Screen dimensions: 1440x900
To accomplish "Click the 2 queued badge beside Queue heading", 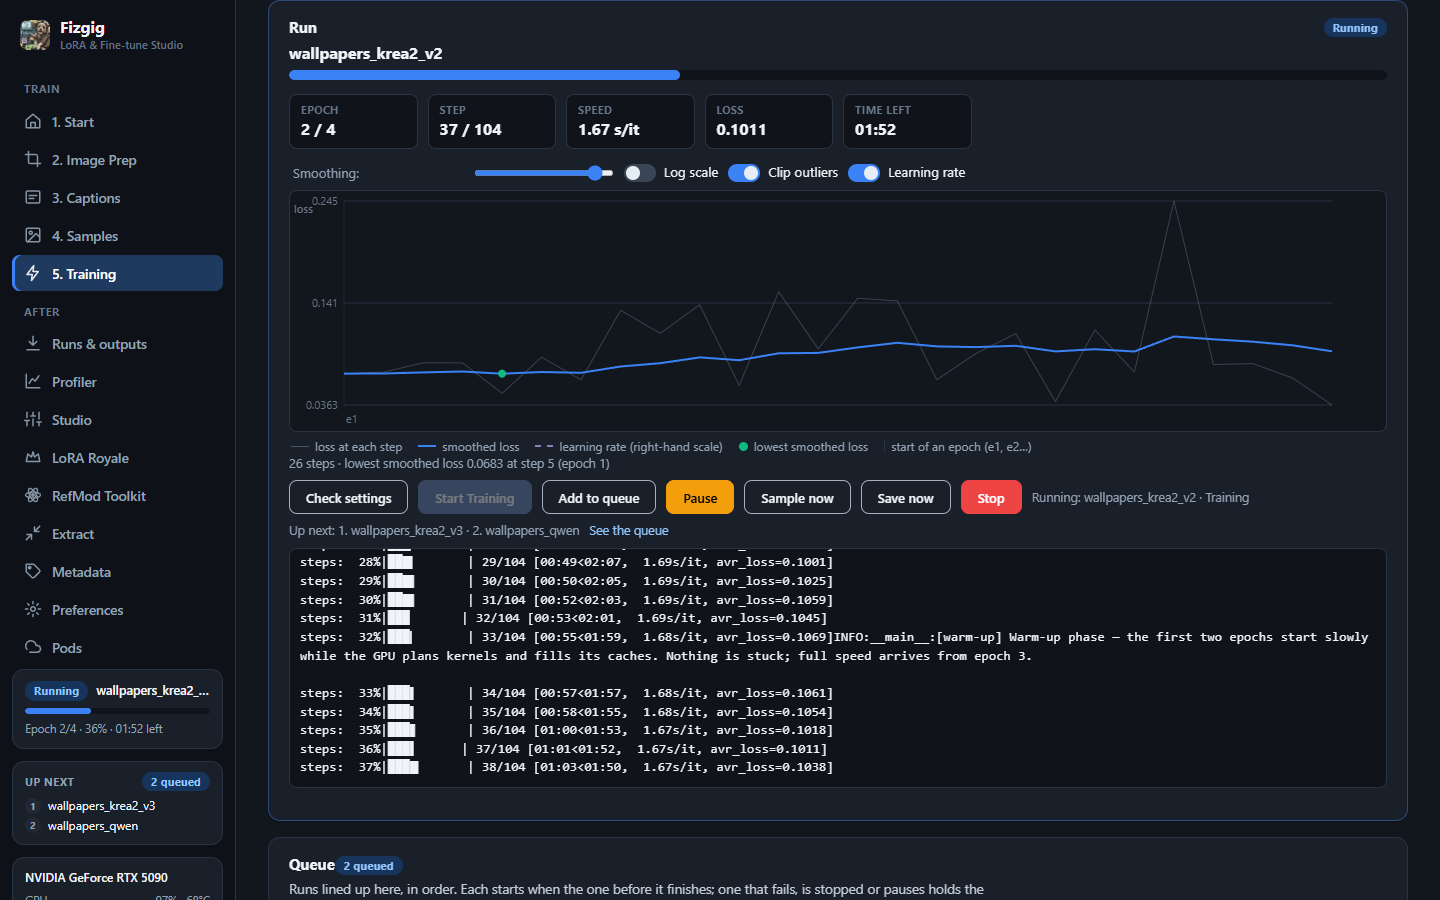I will coord(368,866).
